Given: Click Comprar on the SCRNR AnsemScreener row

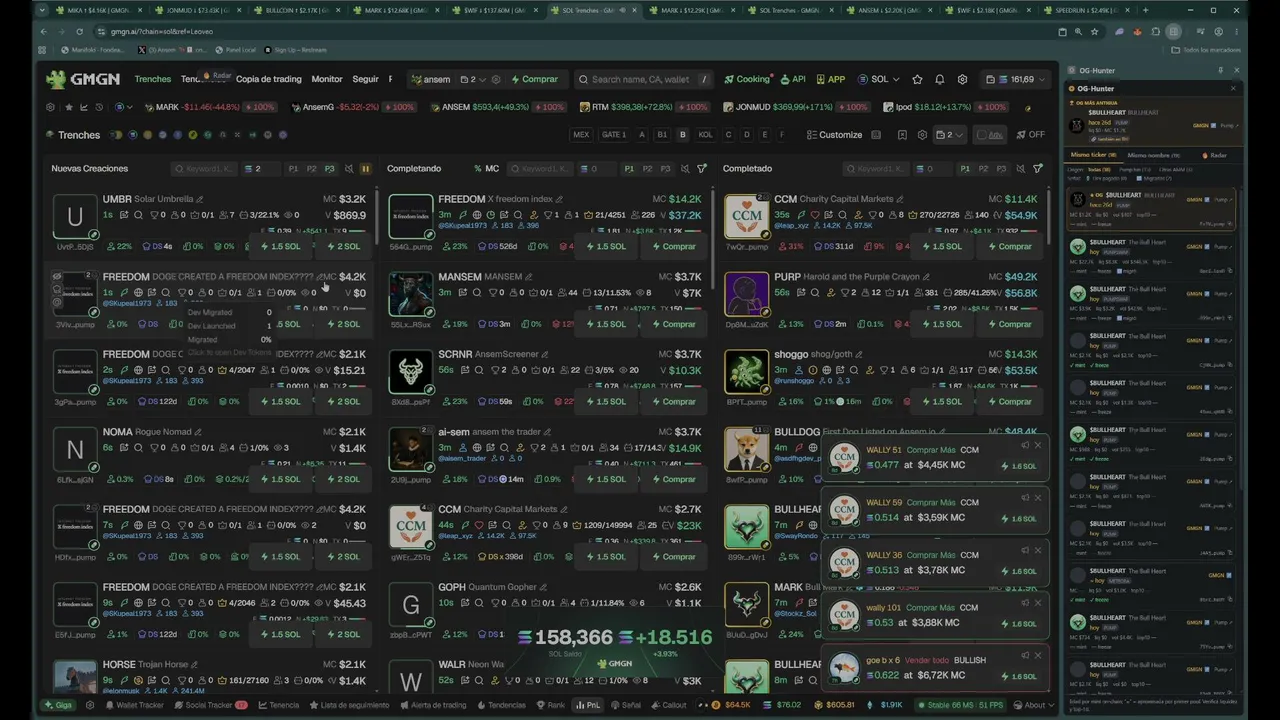Looking at the screenshot, I should click(673, 401).
